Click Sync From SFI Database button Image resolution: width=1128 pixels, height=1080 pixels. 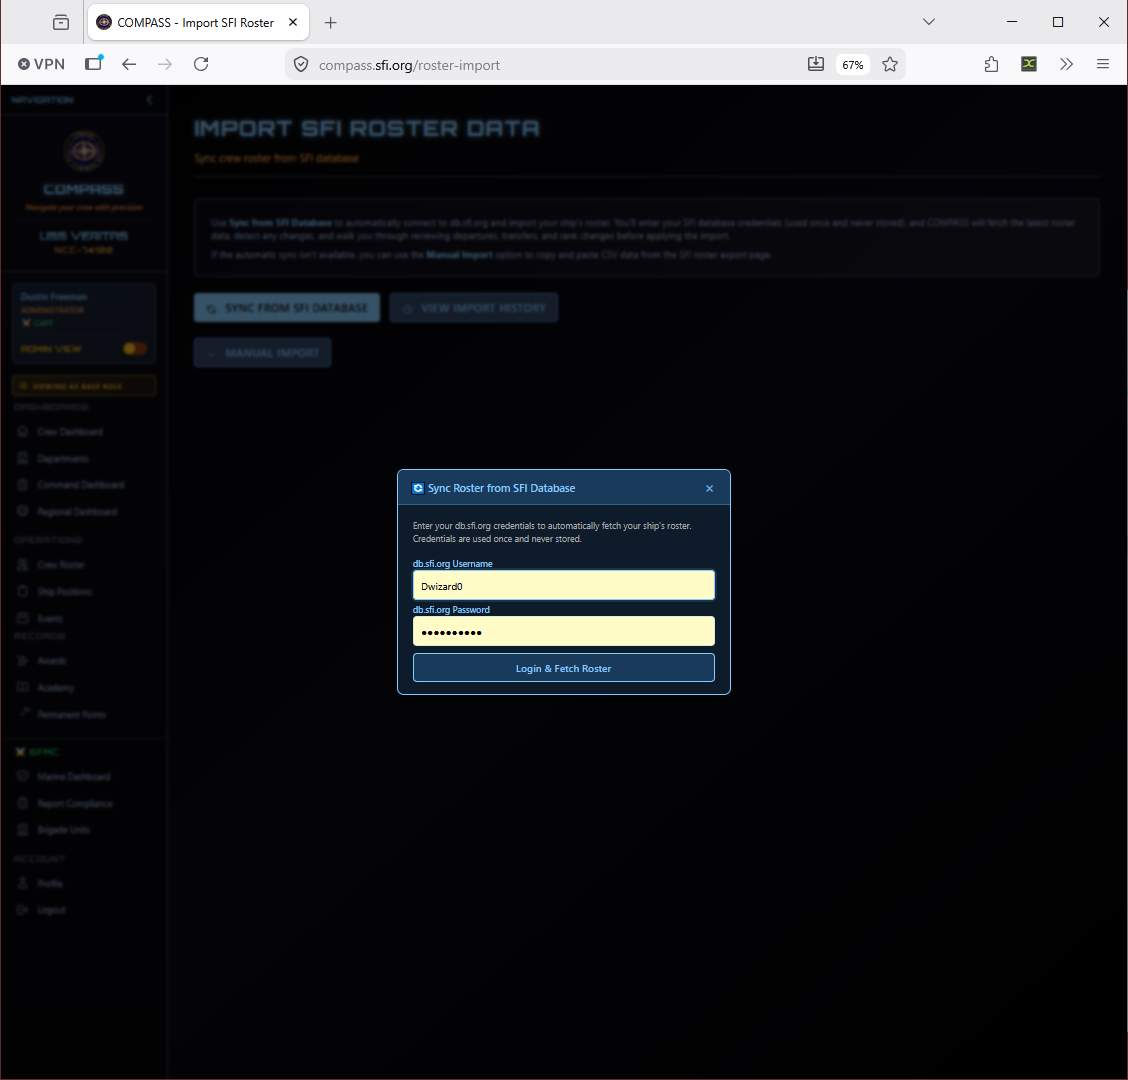286,308
